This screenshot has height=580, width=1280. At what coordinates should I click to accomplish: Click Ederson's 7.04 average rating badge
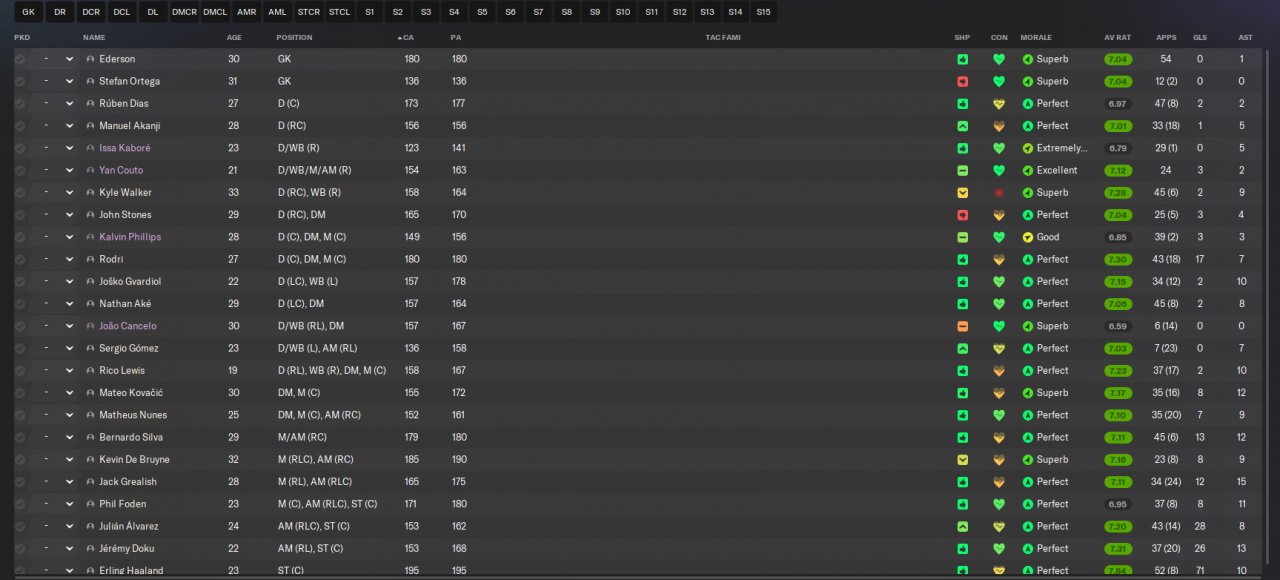pyautogui.click(x=1118, y=59)
